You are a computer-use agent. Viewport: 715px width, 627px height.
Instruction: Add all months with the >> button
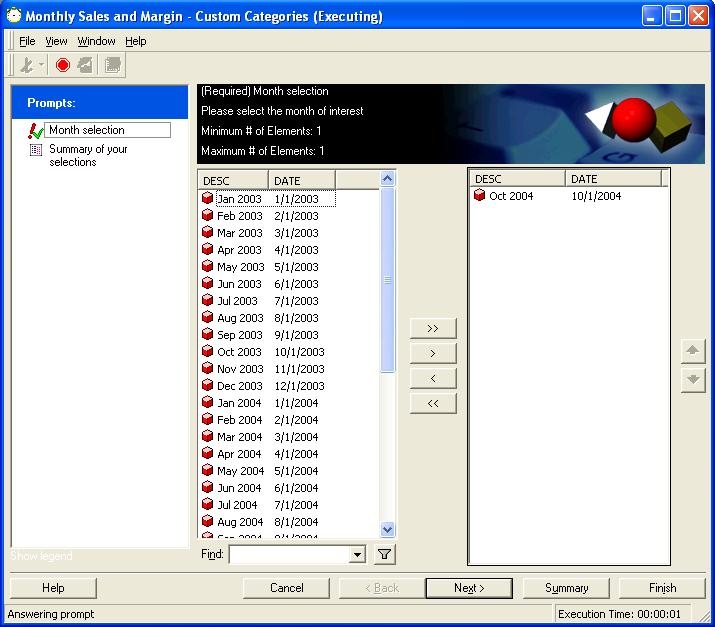pyautogui.click(x=433, y=328)
